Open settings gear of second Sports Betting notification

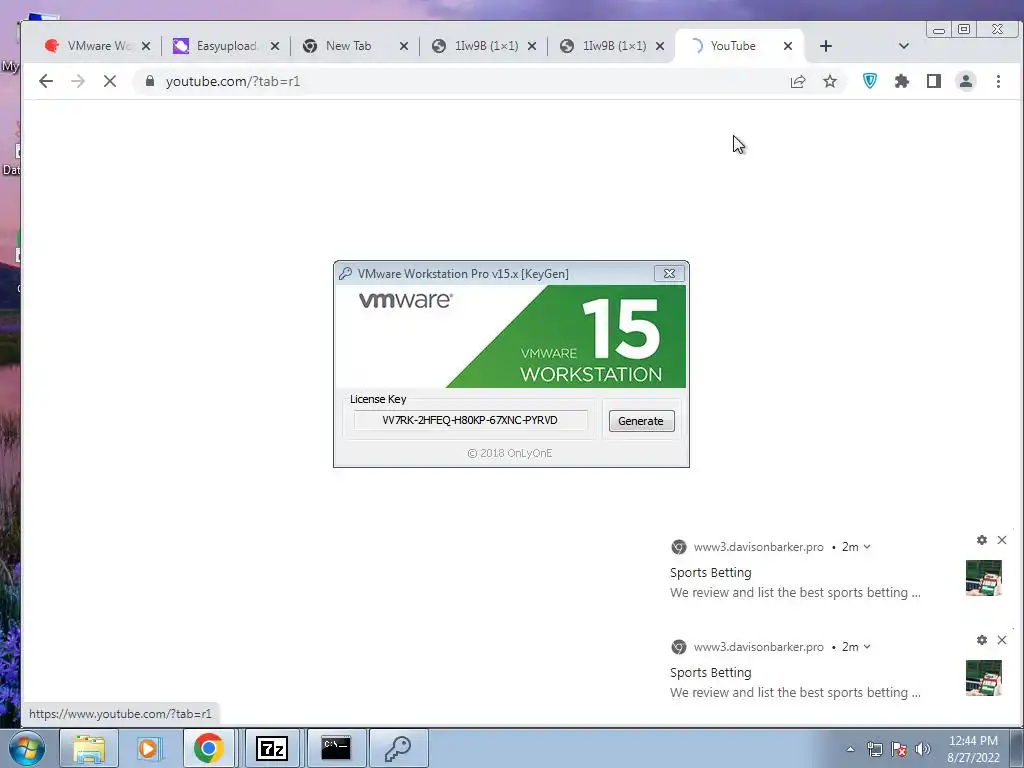pyautogui.click(x=982, y=640)
